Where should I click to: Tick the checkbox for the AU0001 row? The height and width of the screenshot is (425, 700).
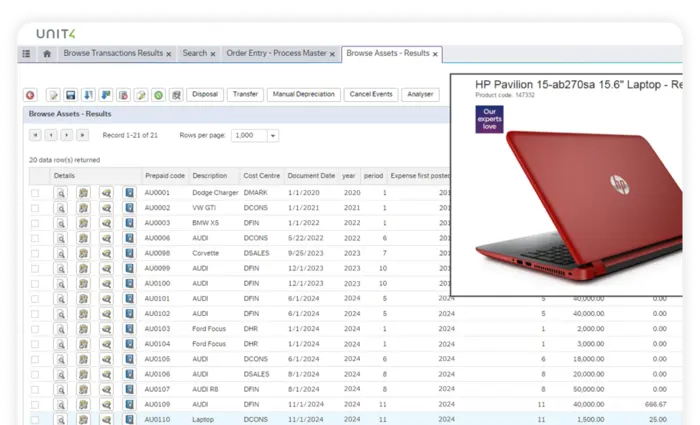pos(35,192)
